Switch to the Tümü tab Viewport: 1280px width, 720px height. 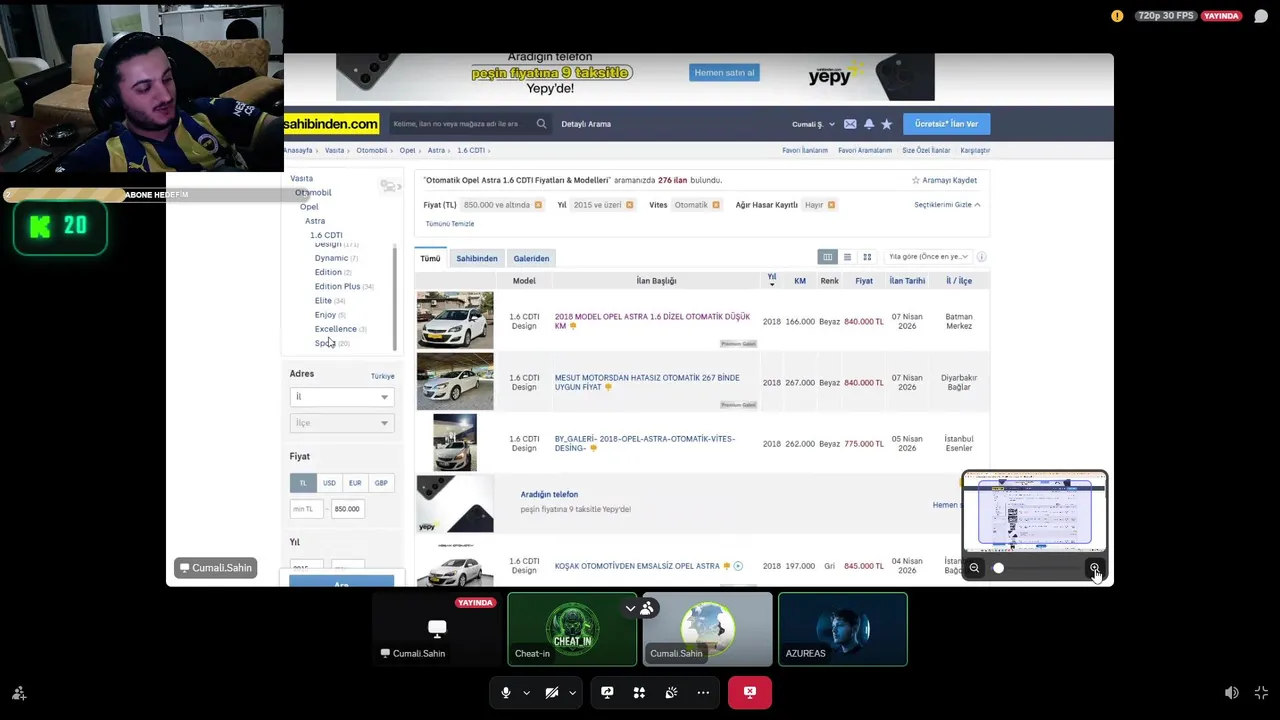pyautogui.click(x=430, y=258)
